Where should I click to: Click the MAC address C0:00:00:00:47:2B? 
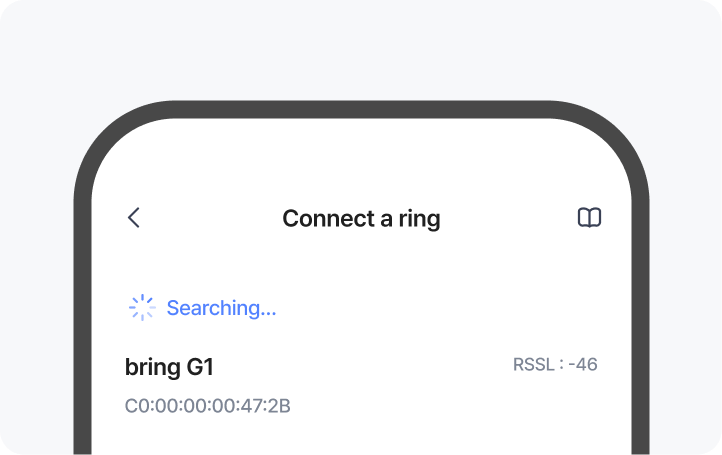(208, 406)
